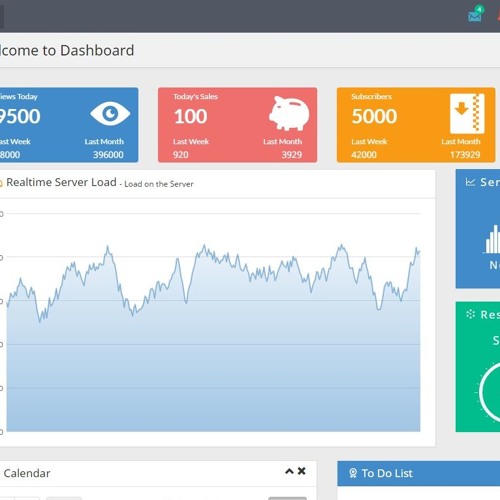
Task: Click the Subscribers count 5000
Action: coord(374,116)
